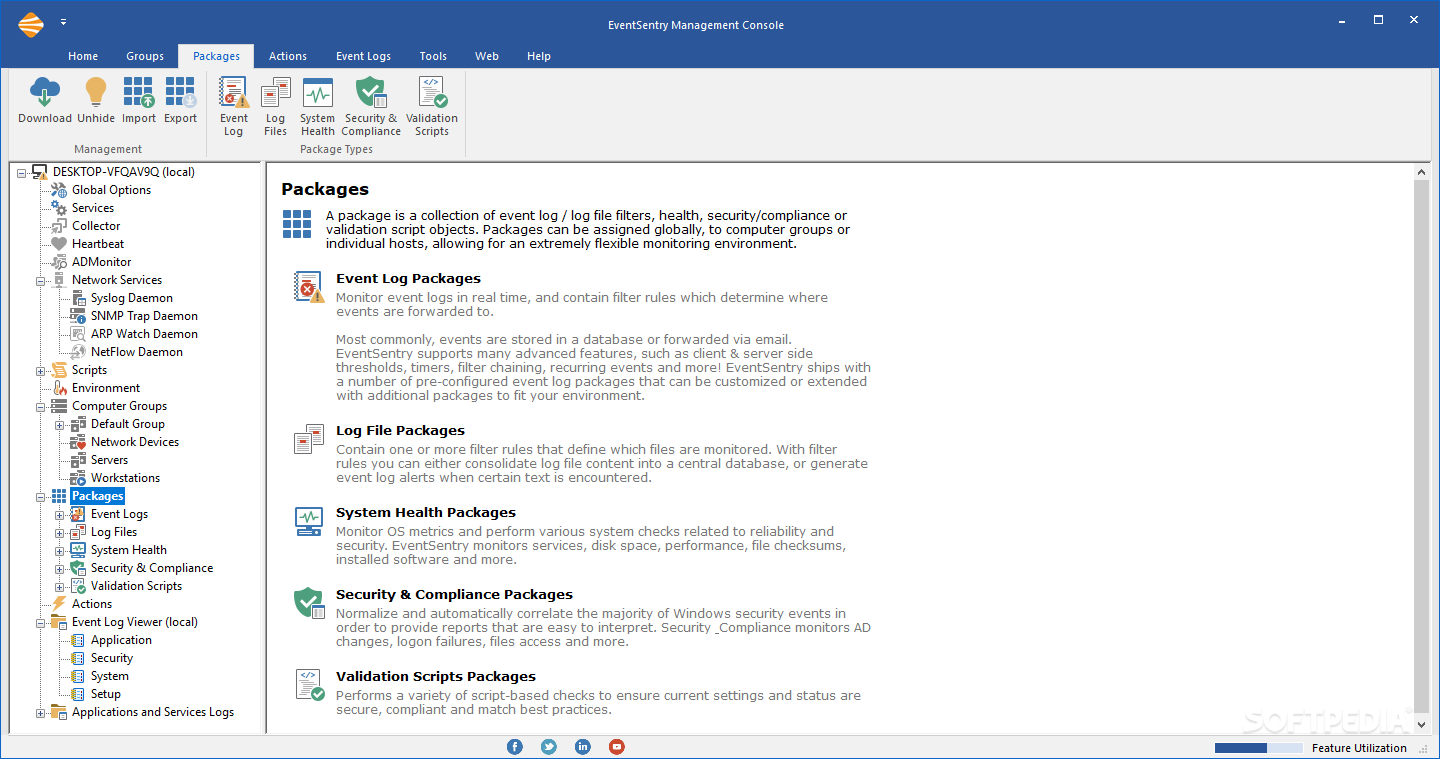Expand Applications and Services Logs node

point(41,712)
